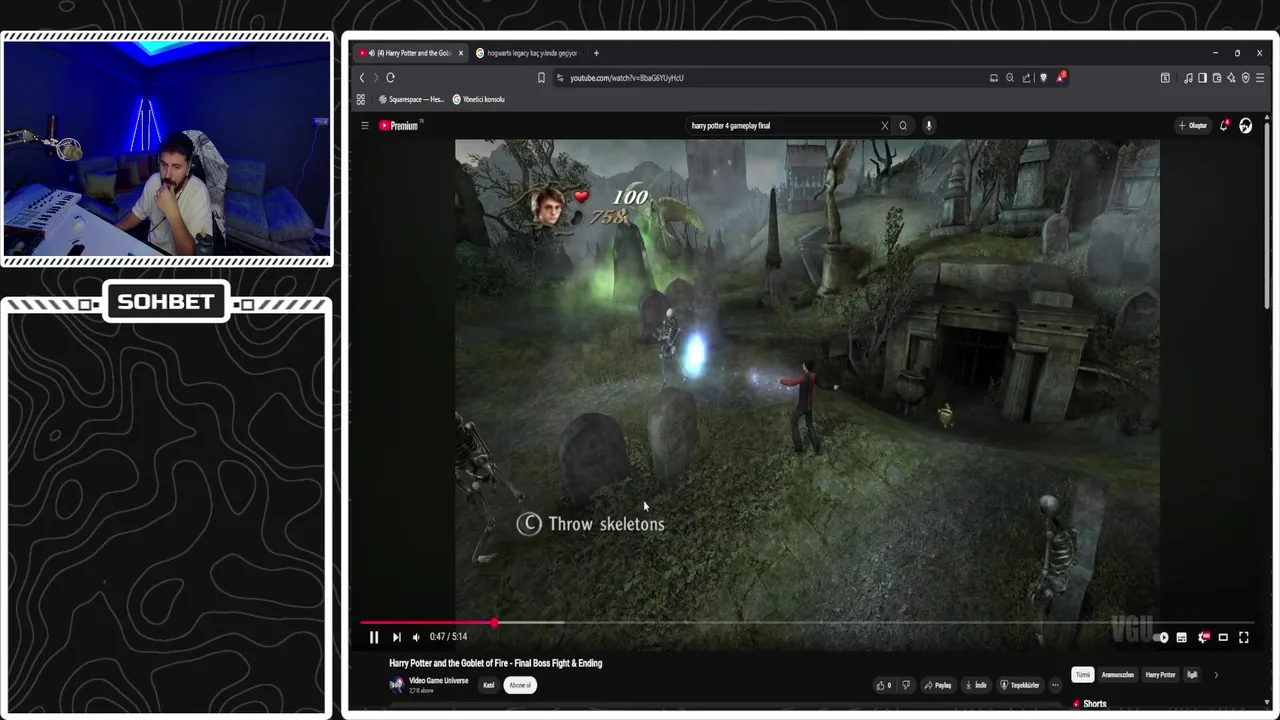Open a new browser tab
The image size is (1280, 720).
596,53
